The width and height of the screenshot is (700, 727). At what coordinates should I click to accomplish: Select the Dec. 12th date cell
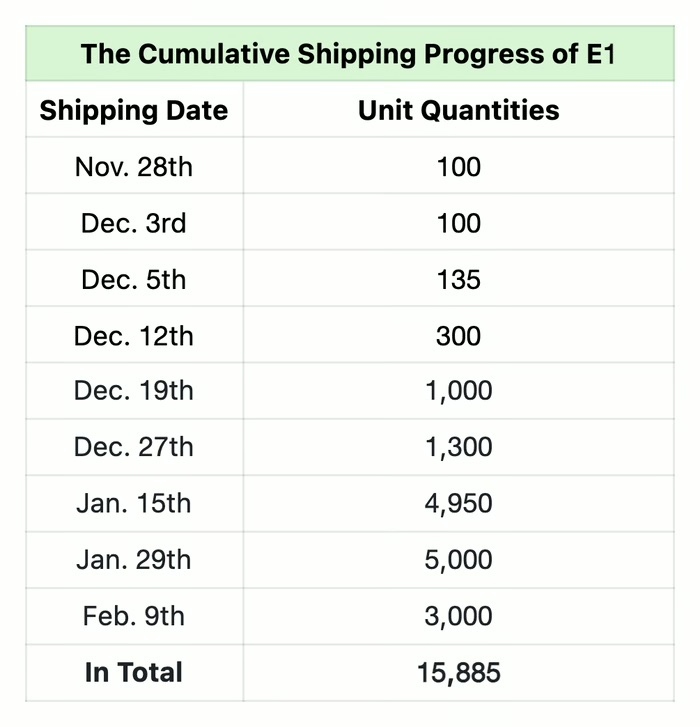[134, 335]
